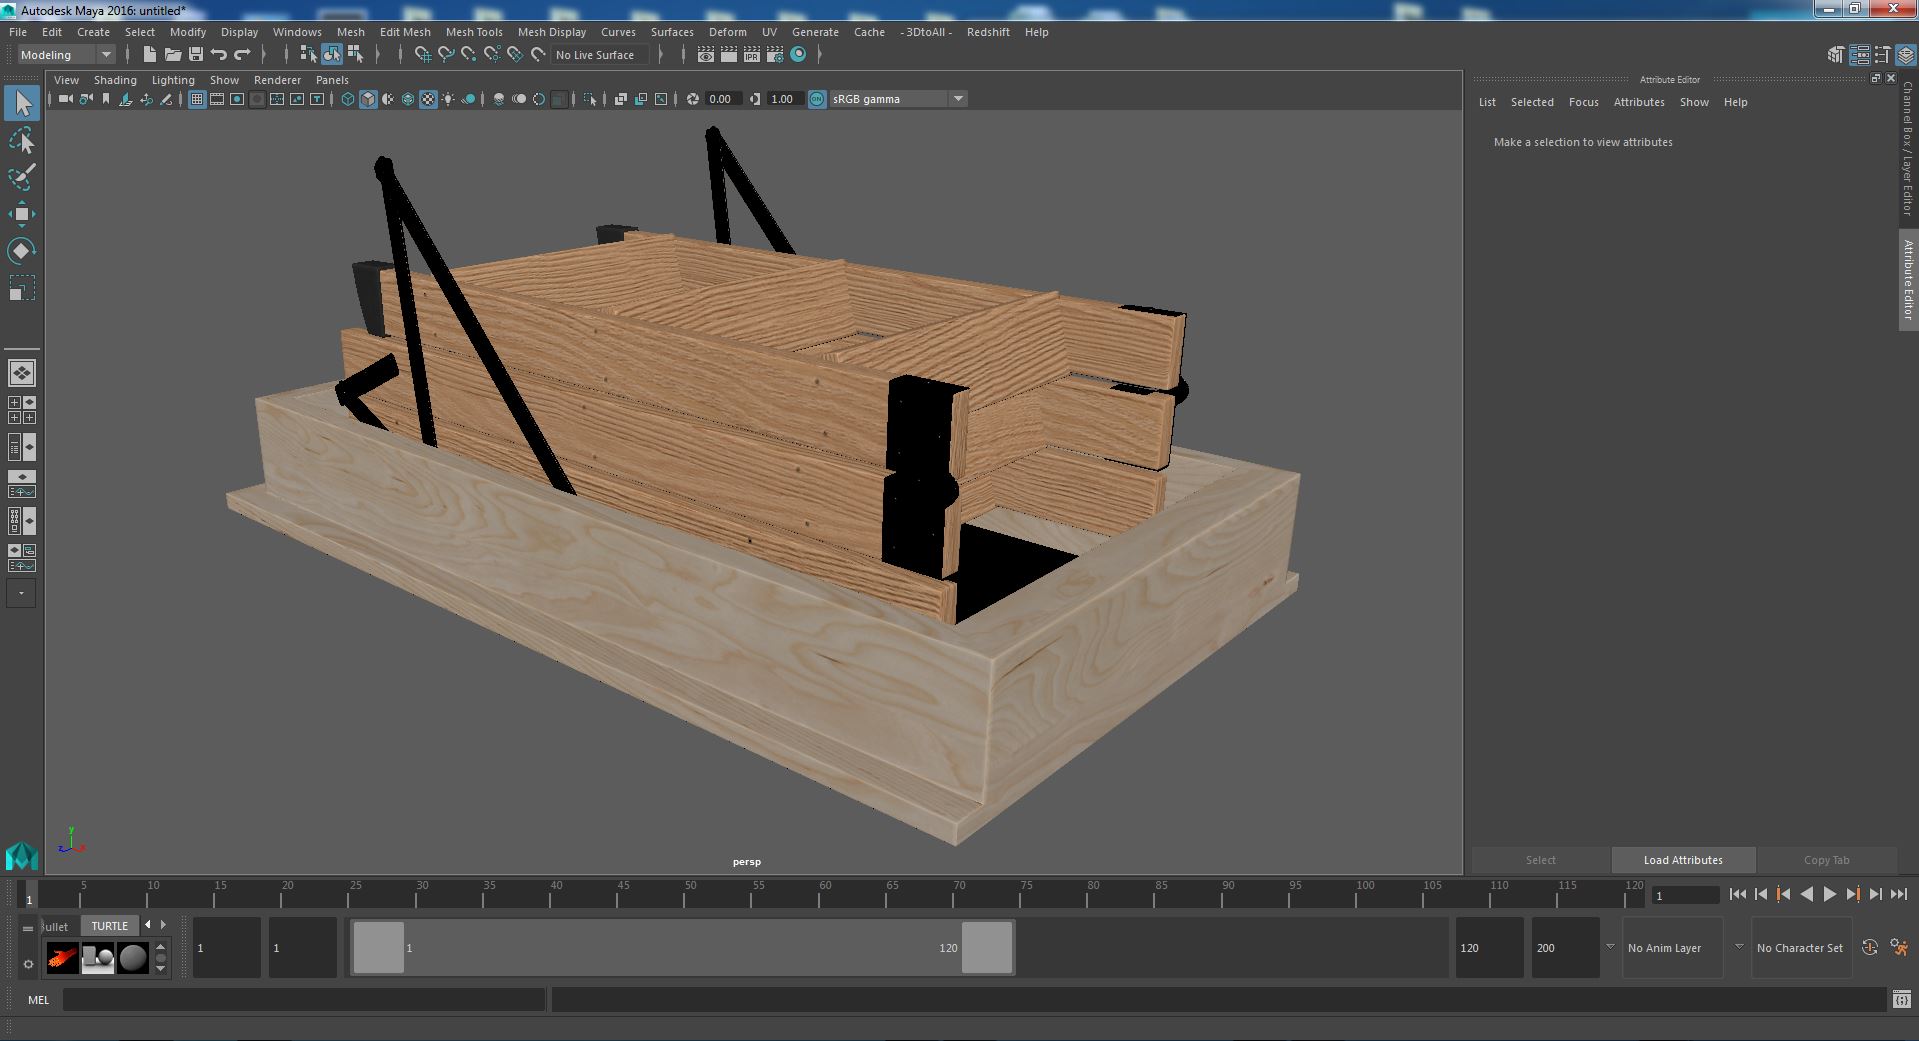1919x1041 pixels.
Task: Enable wireframe display mode
Action: click(348, 99)
